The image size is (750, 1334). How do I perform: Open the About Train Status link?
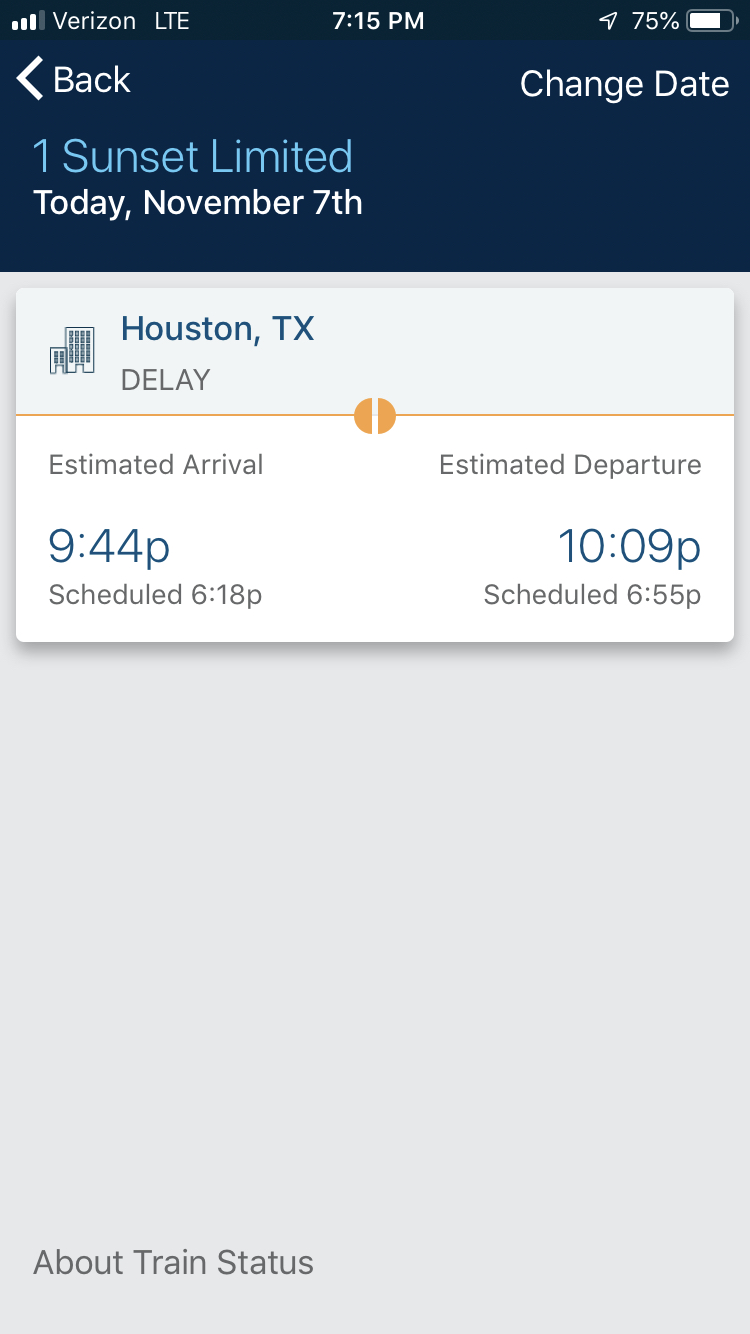point(174,1263)
